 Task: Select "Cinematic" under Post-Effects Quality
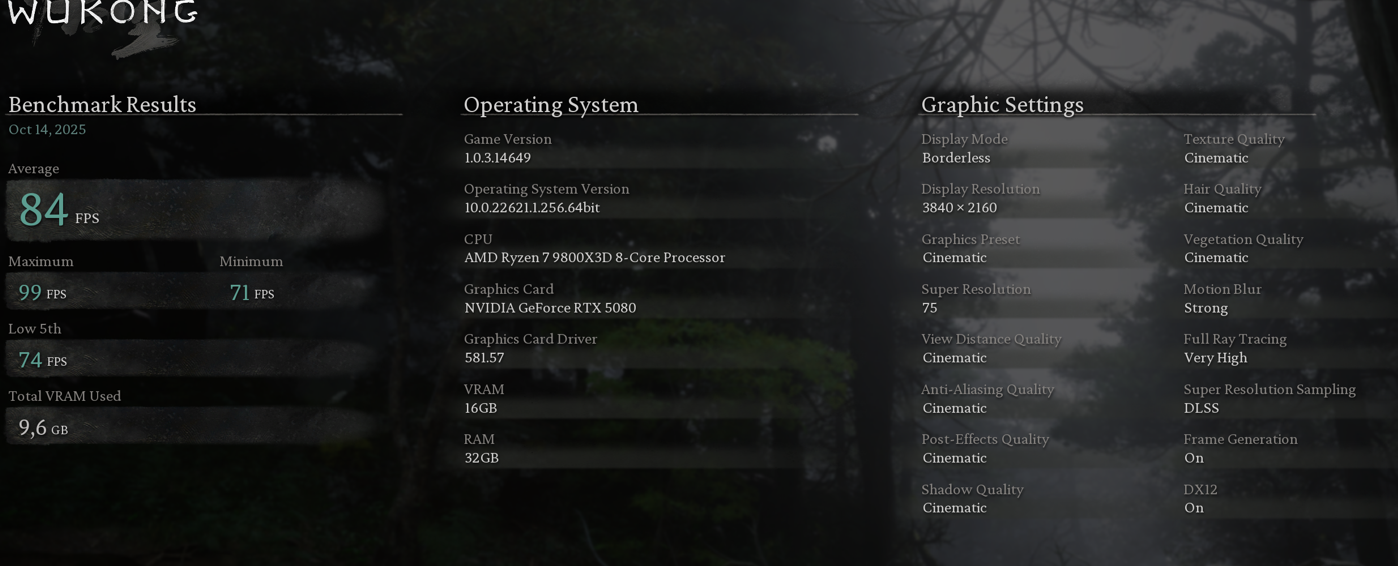coord(954,458)
